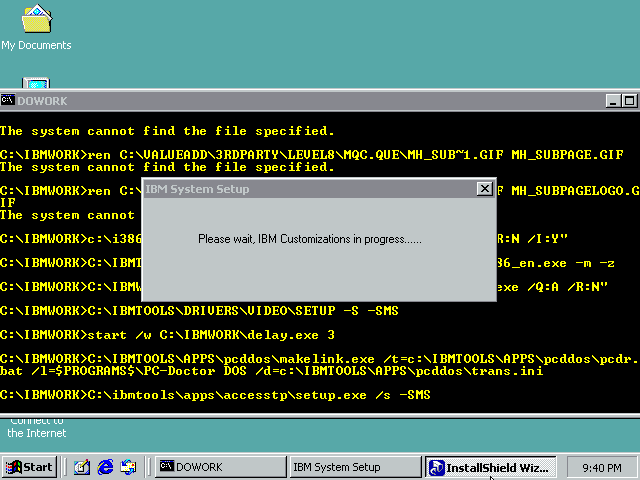Click the DOWORK window title bar
Screen dimensions: 640x480
click(x=300, y=101)
